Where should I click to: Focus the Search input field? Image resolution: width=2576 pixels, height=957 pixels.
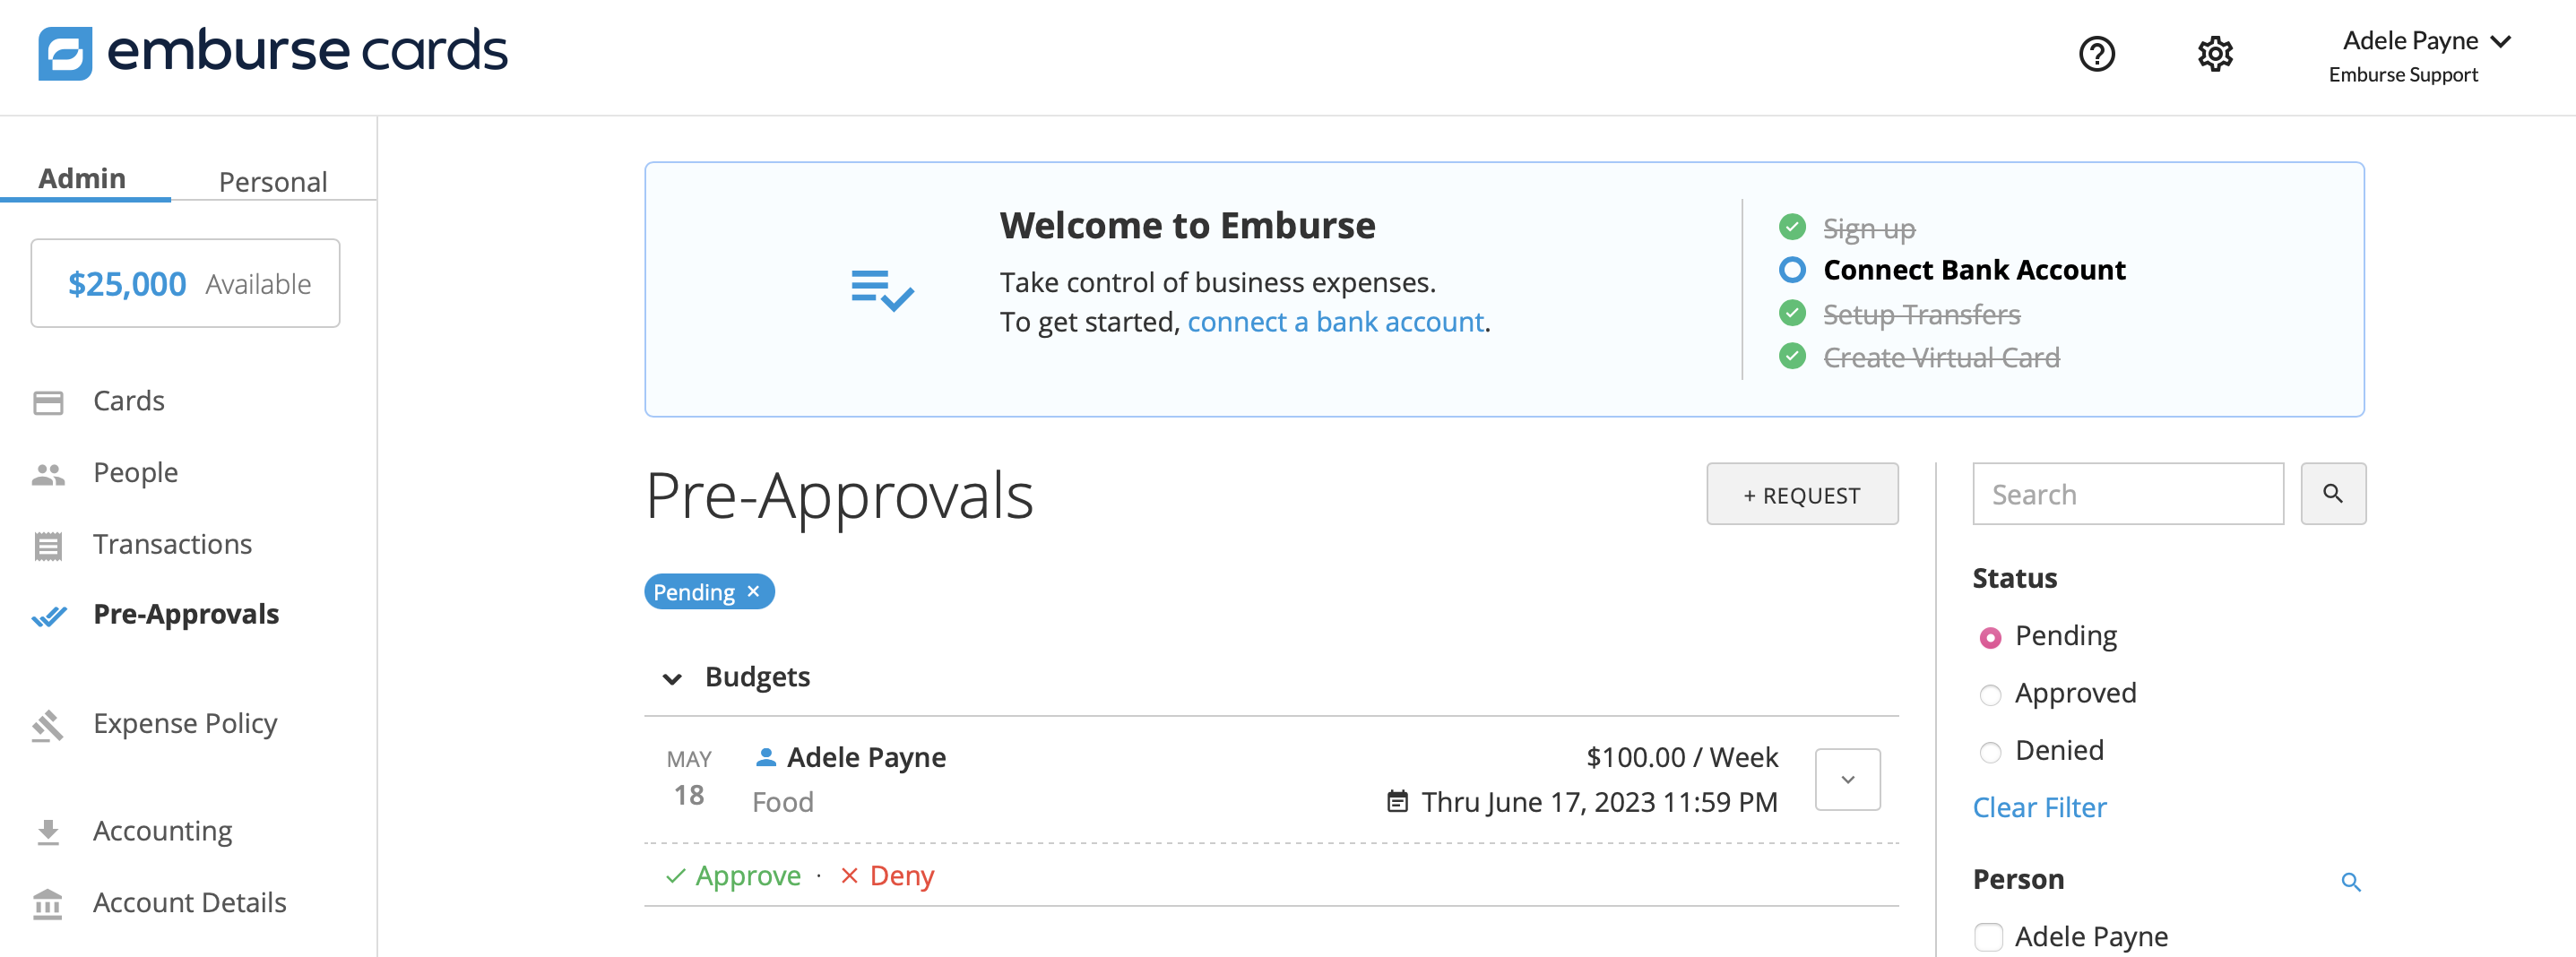2127,494
